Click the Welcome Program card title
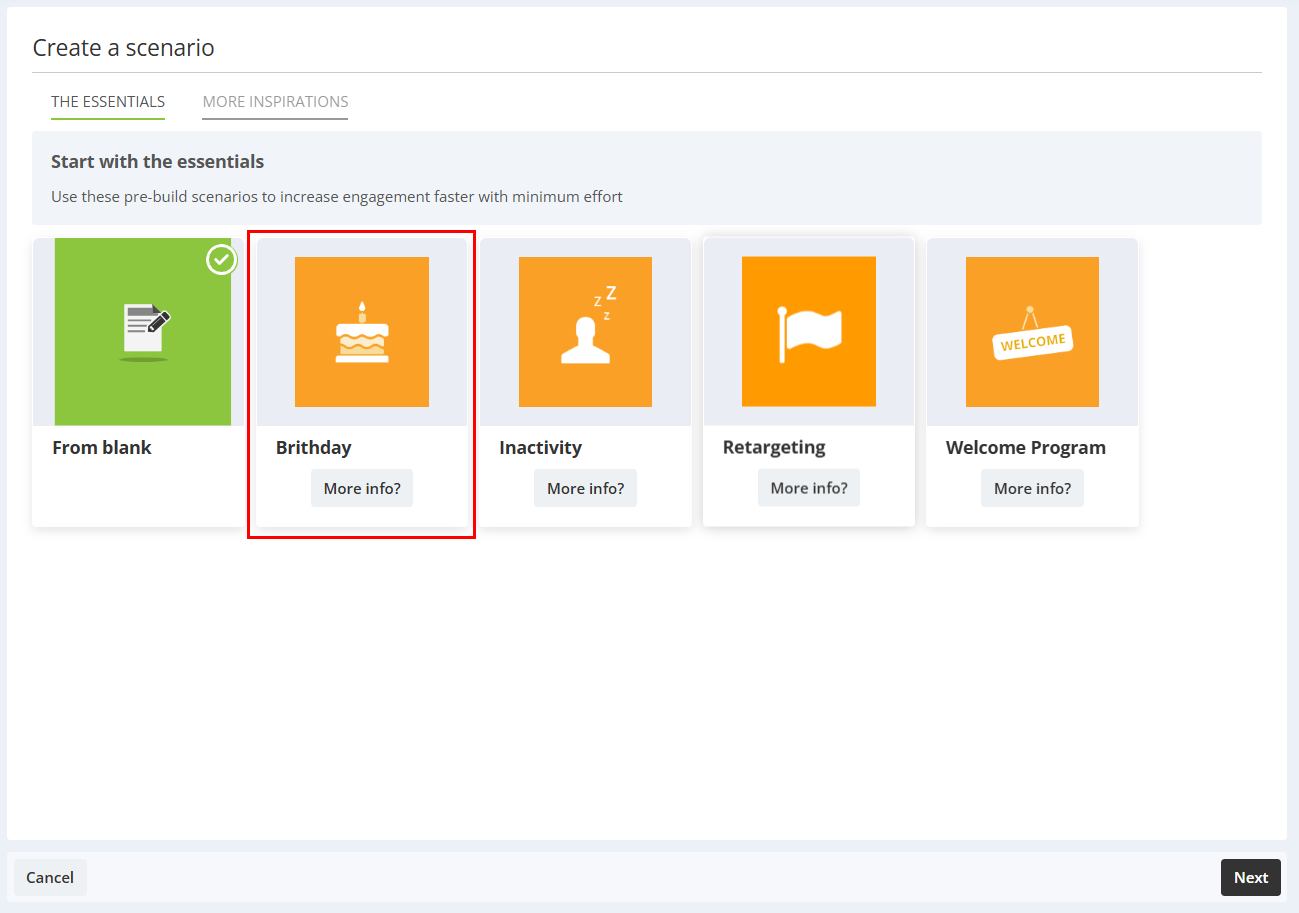The height and width of the screenshot is (913, 1299). click(x=1026, y=447)
